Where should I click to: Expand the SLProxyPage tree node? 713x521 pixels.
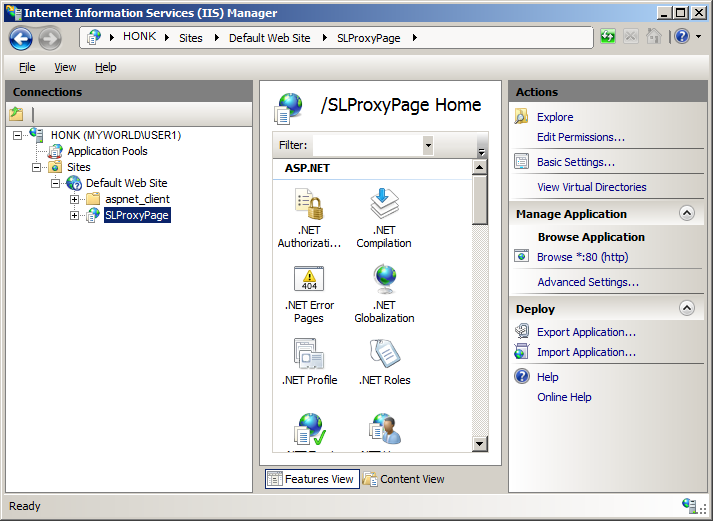75,215
